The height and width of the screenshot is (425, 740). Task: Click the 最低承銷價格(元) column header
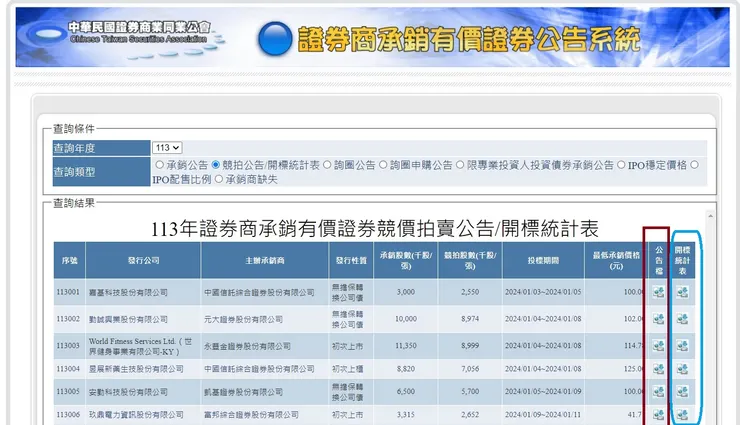(616, 260)
